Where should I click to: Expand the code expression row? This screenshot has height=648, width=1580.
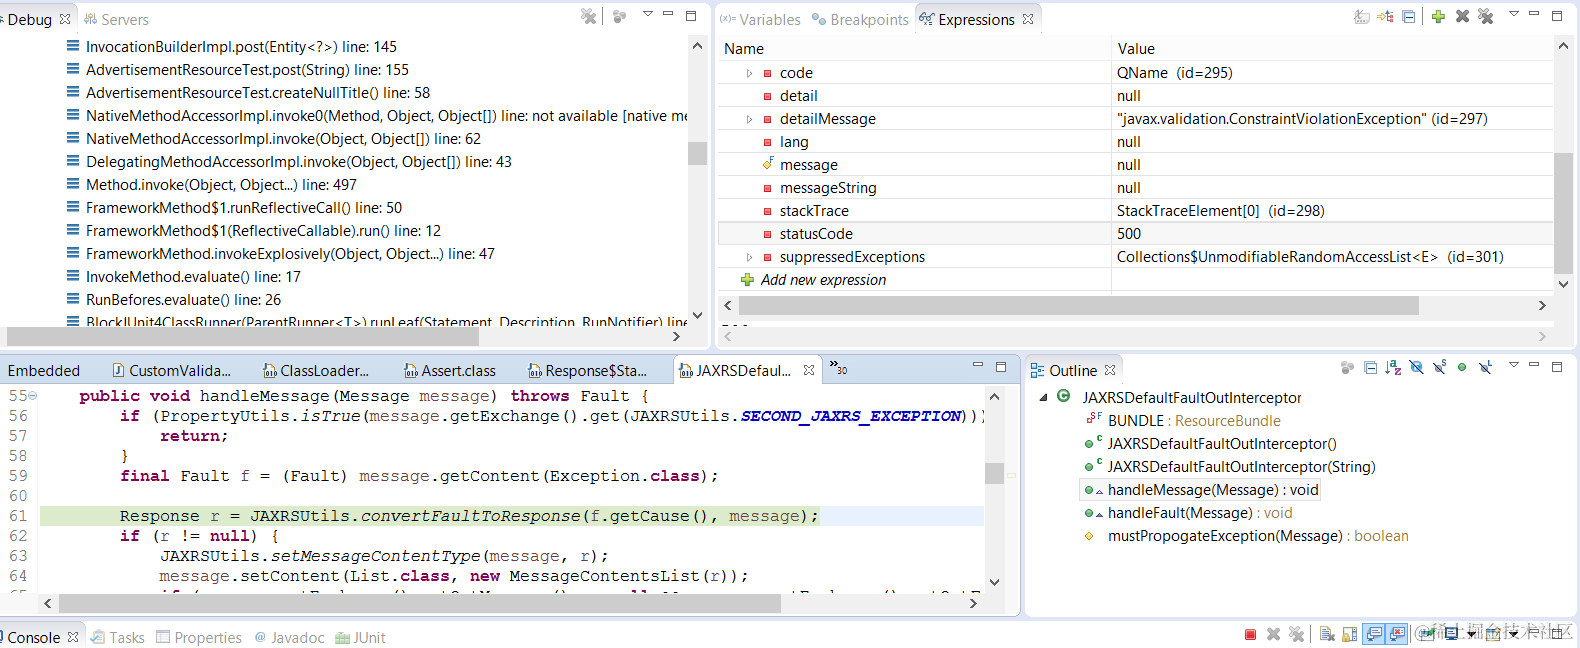pyautogui.click(x=749, y=73)
